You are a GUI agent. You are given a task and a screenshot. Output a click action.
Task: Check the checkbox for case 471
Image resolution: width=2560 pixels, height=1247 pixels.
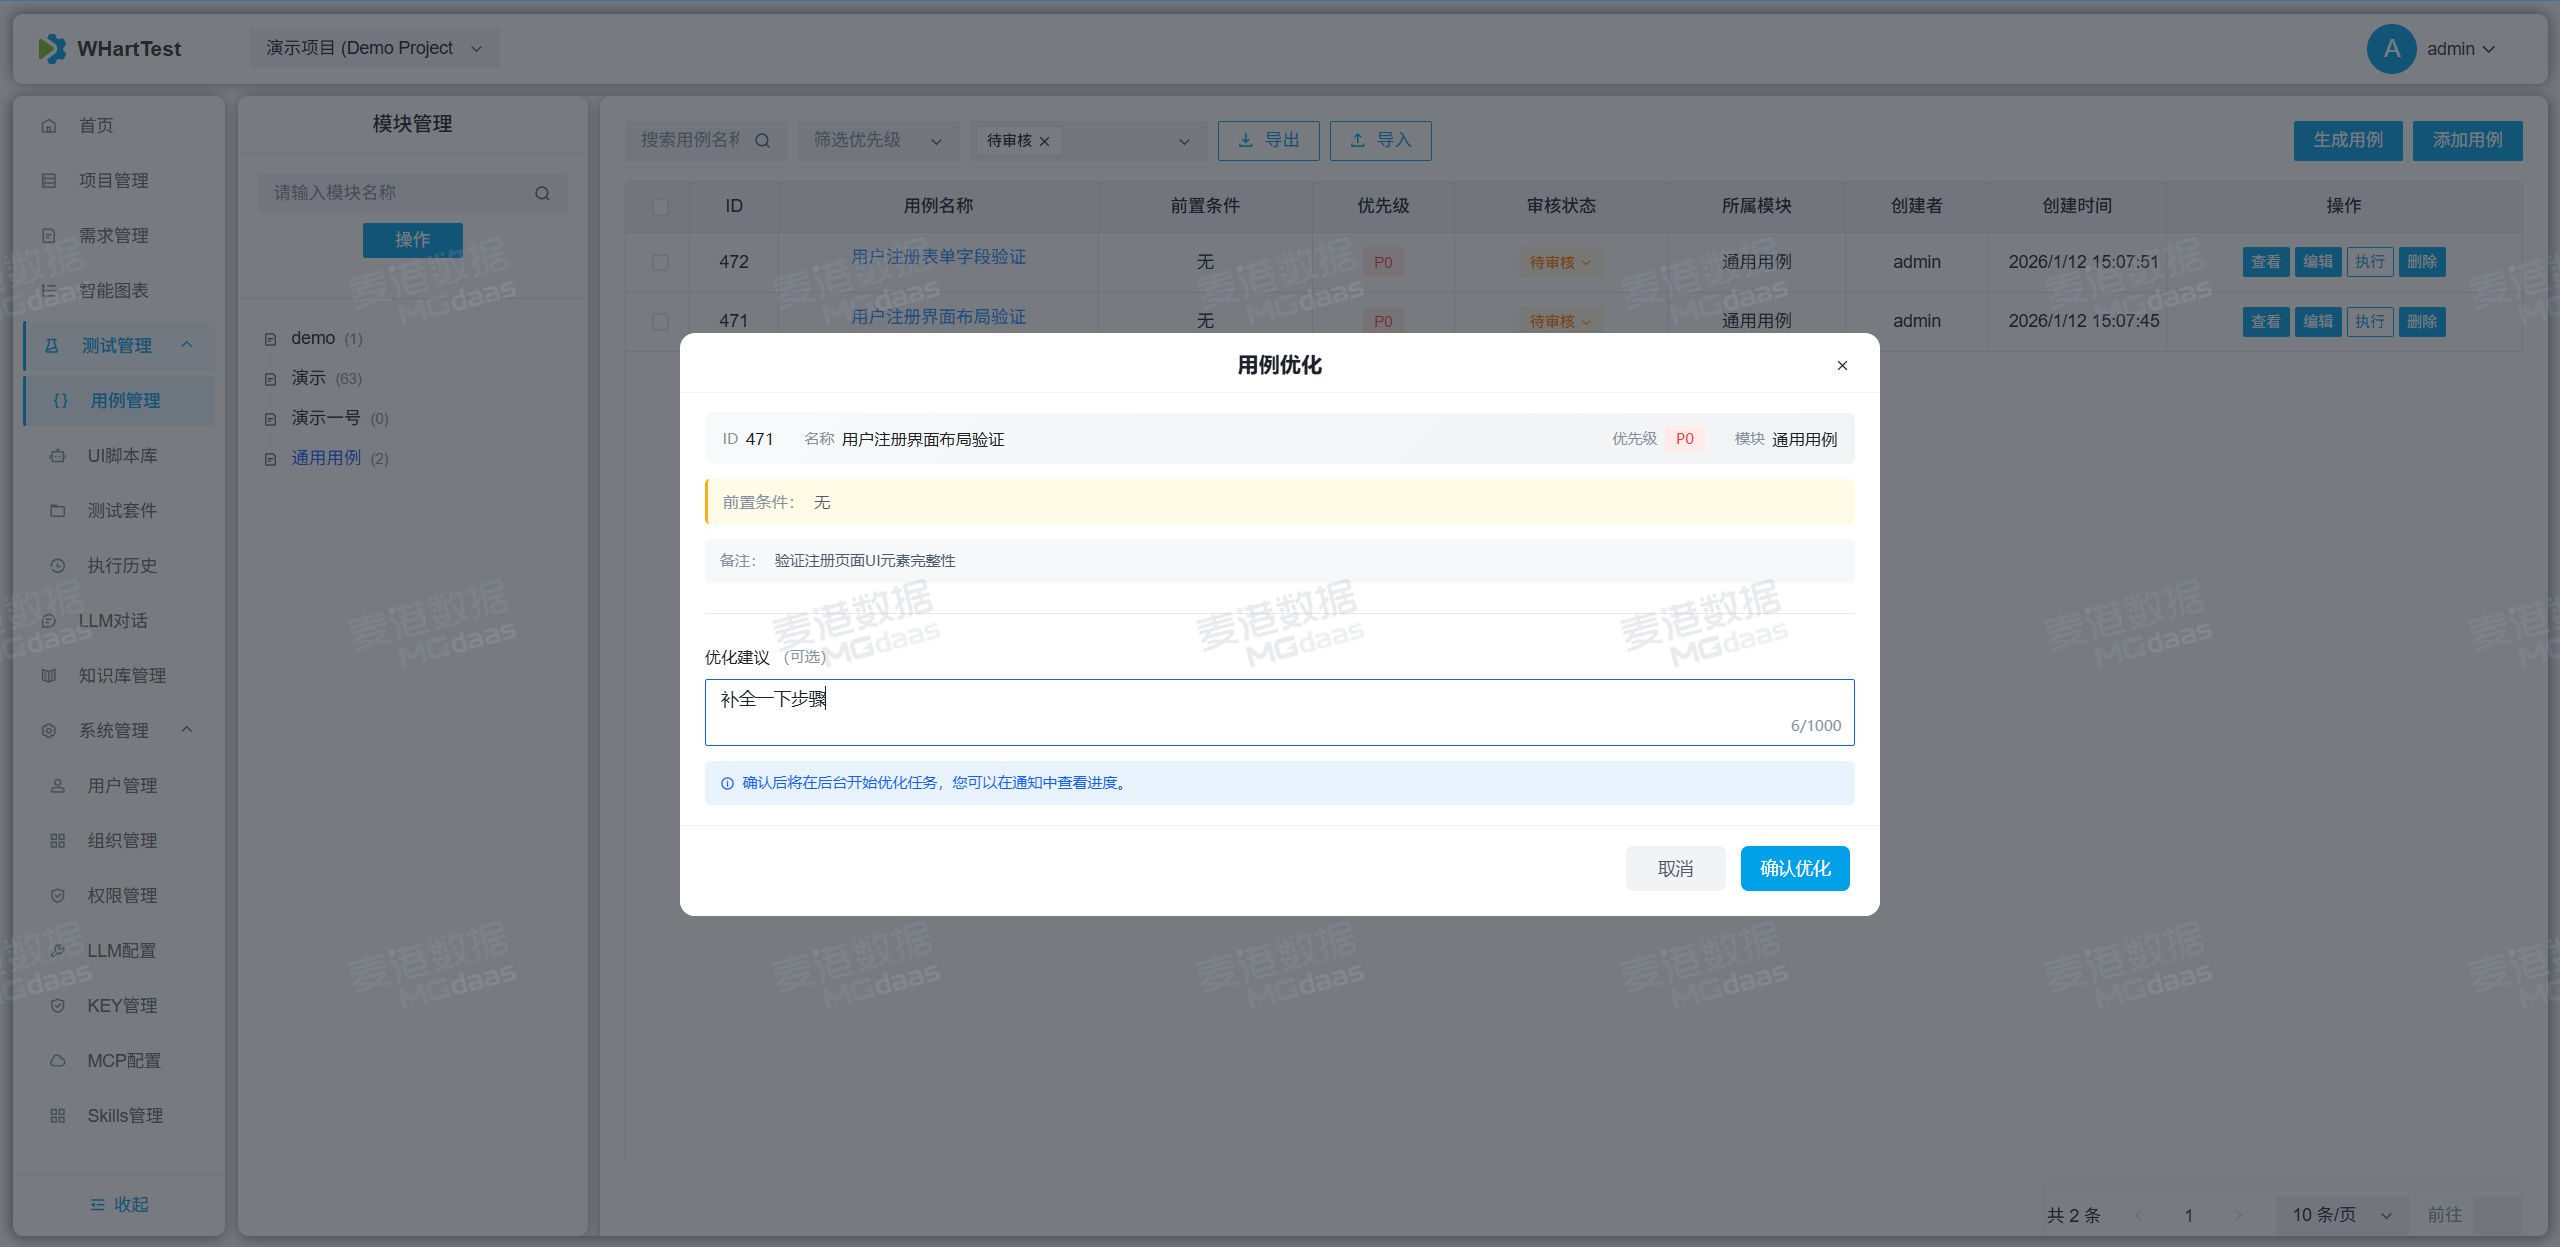660,321
